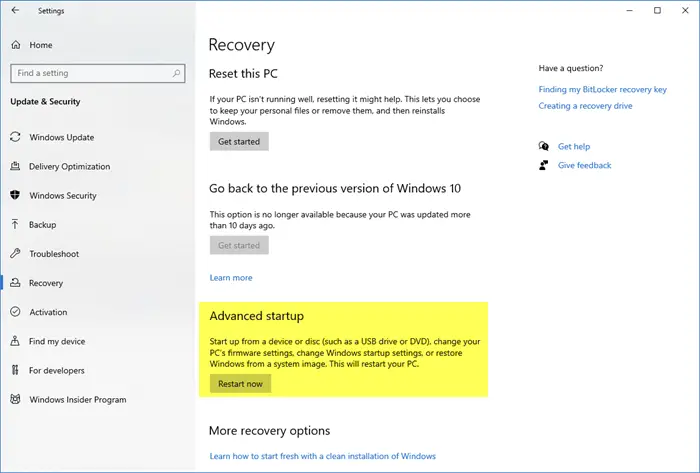The image size is (700, 473).
Task: Click the Get help chat icon
Action: [543, 146]
